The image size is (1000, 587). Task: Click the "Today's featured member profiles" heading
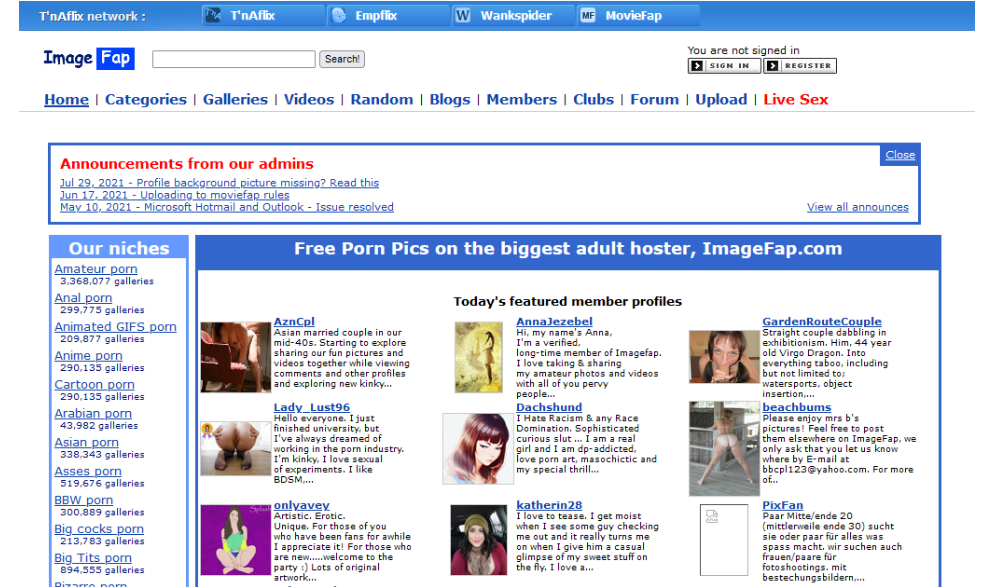(x=568, y=302)
